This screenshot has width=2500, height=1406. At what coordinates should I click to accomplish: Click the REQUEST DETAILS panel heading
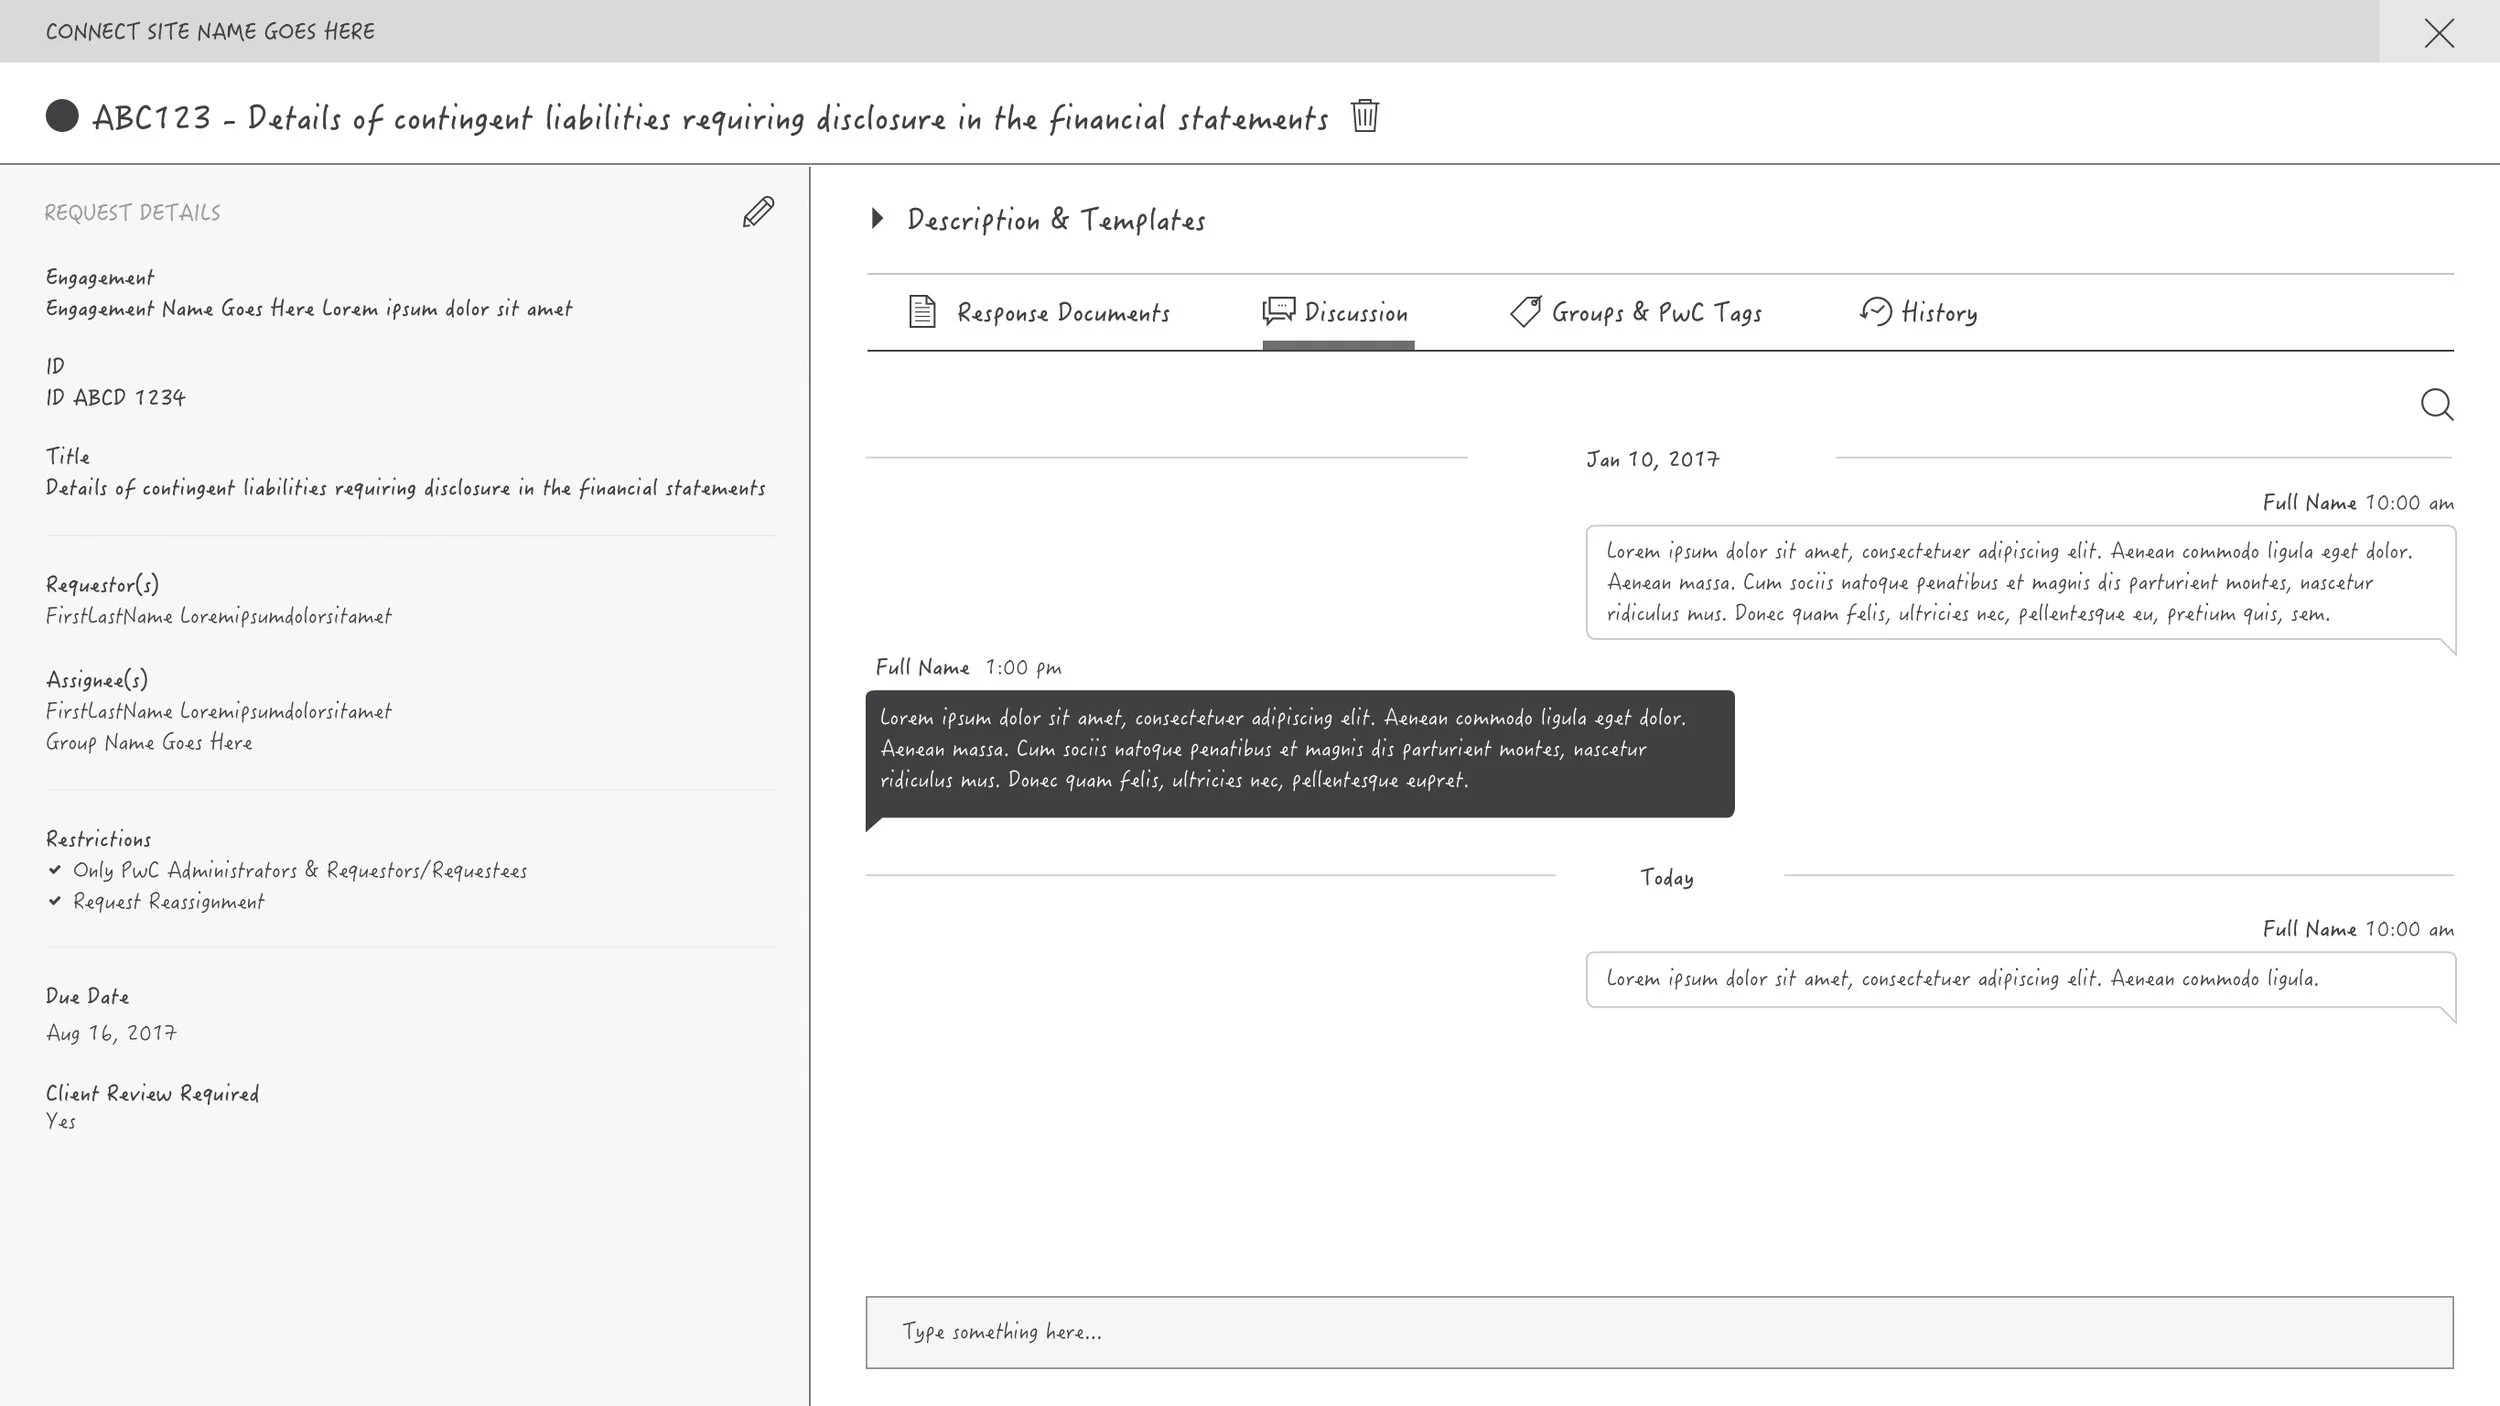(132, 212)
